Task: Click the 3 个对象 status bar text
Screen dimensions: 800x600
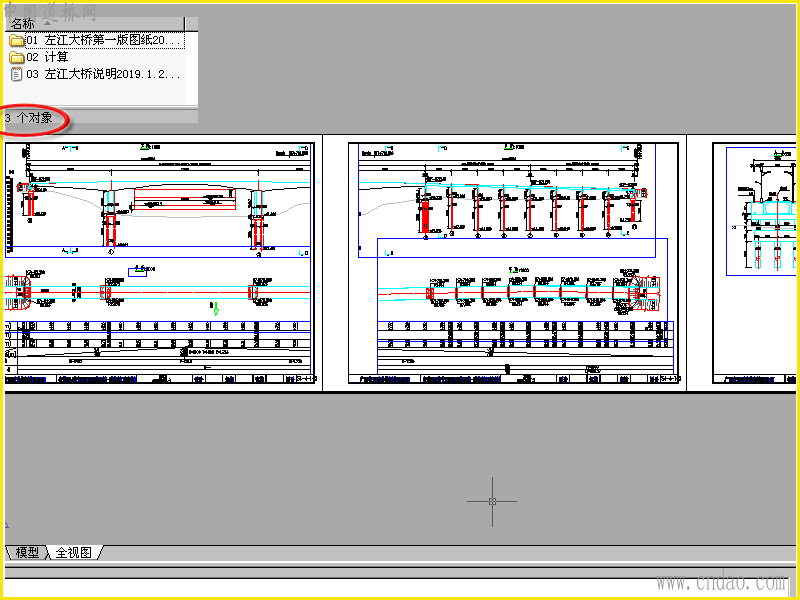Action: 29,118
